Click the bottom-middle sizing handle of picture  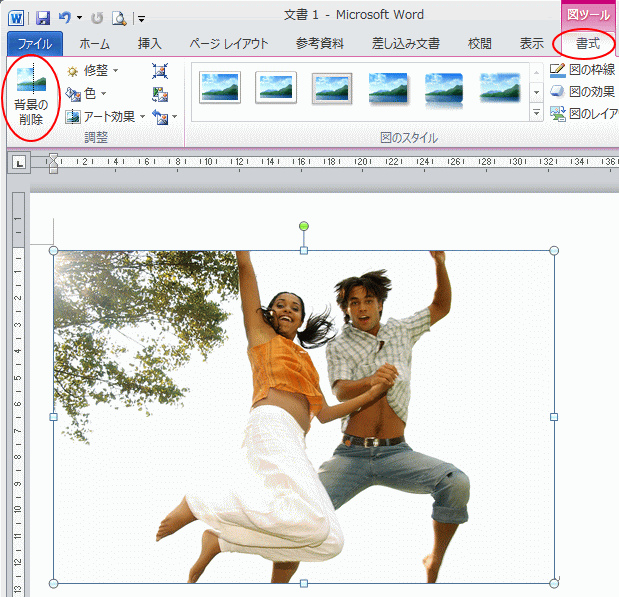pos(304,583)
